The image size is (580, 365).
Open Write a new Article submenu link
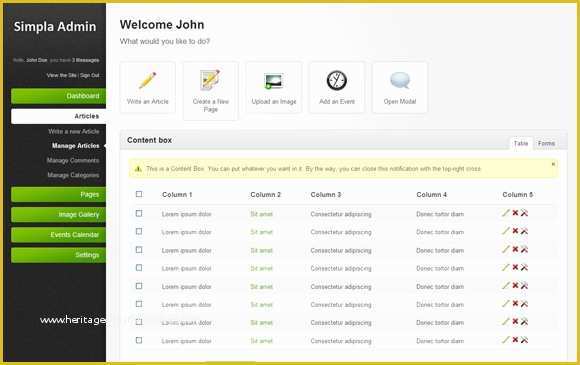tap(74, 131)
